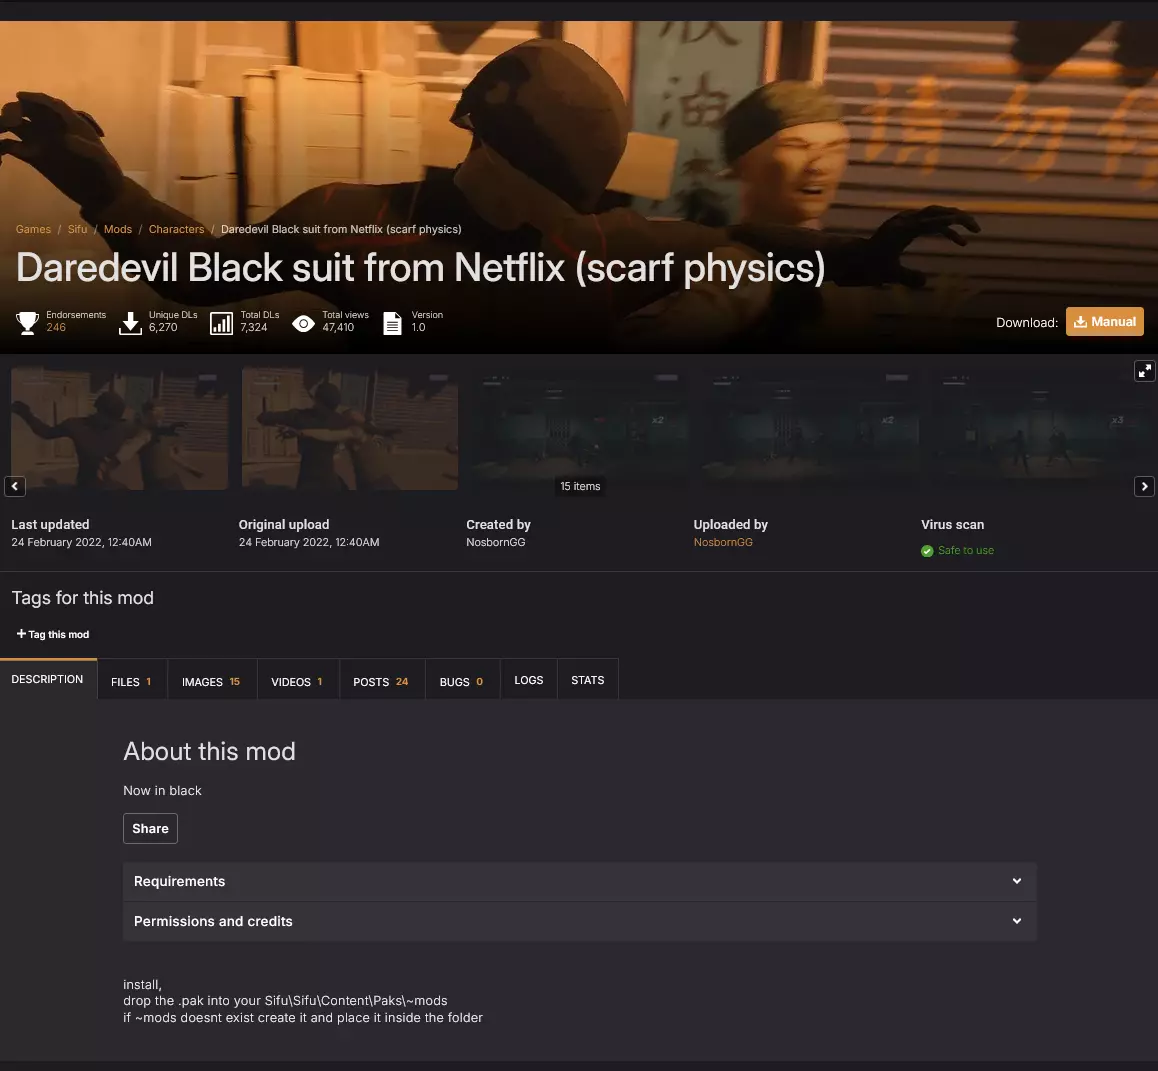Screen dimensions: 1158x1071
Task: Click the Requirements chevron arrow
Action: pos(1016,881)
